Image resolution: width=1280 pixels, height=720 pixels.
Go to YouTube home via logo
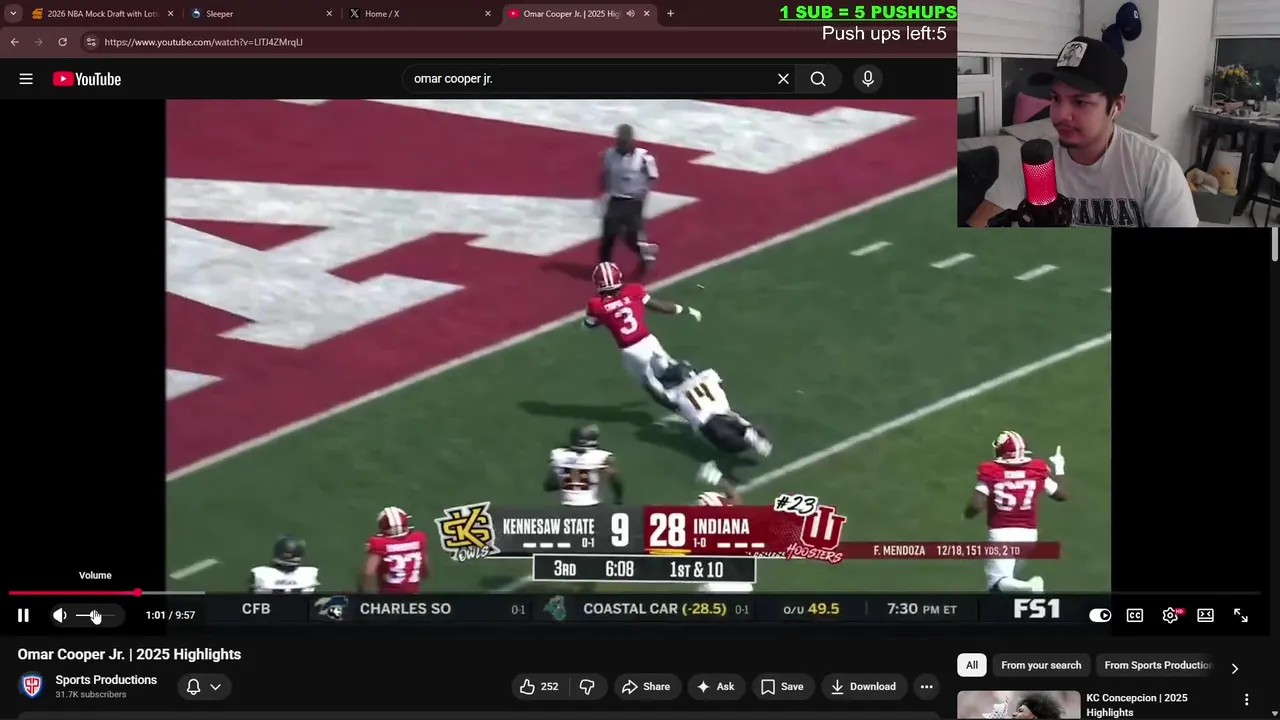[87, 79]
